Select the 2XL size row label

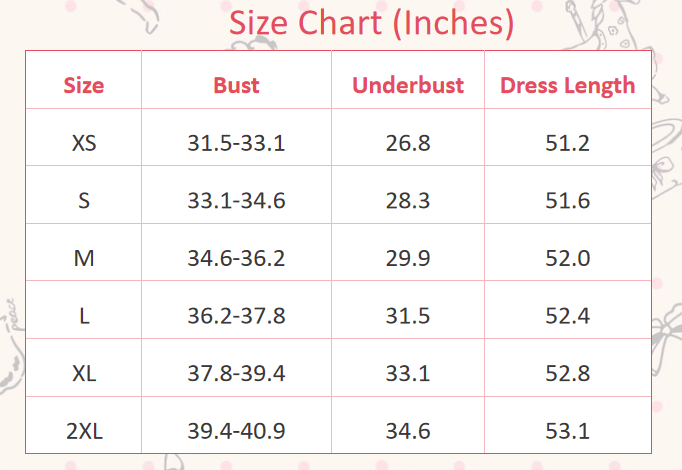[84, 432]
